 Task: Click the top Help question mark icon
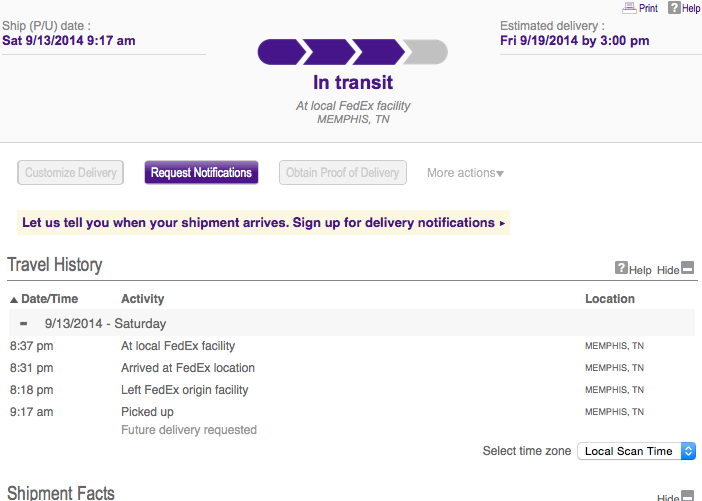tap(674, 7)
